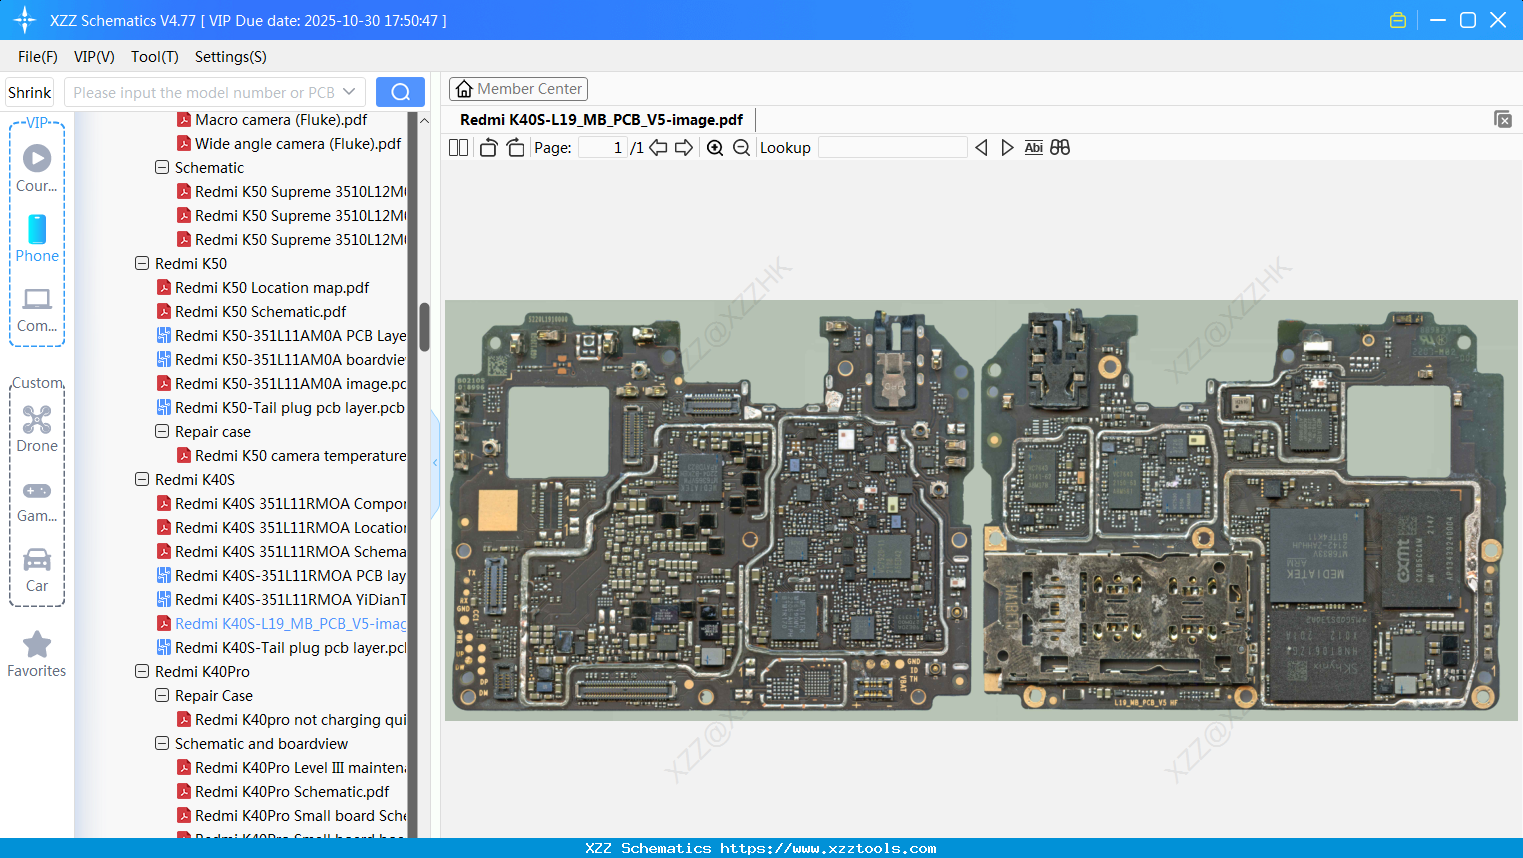Collapse the Redmi K50 tree node

(x=141, y=263)
